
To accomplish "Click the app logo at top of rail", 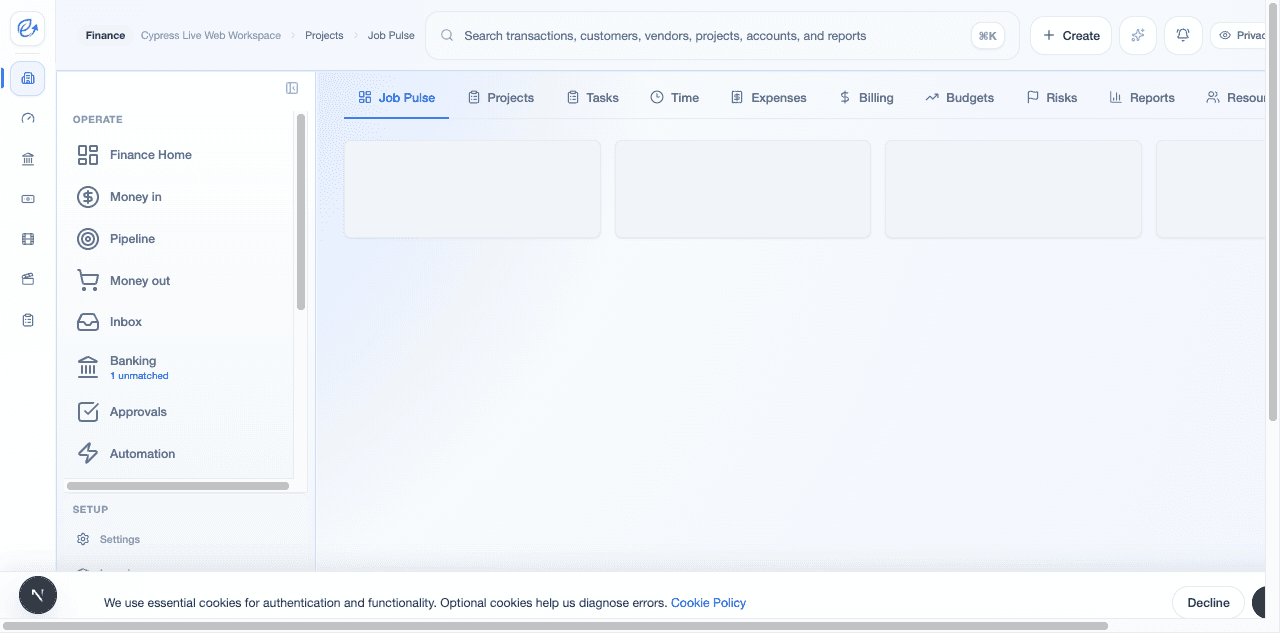I will click(27, 30).
